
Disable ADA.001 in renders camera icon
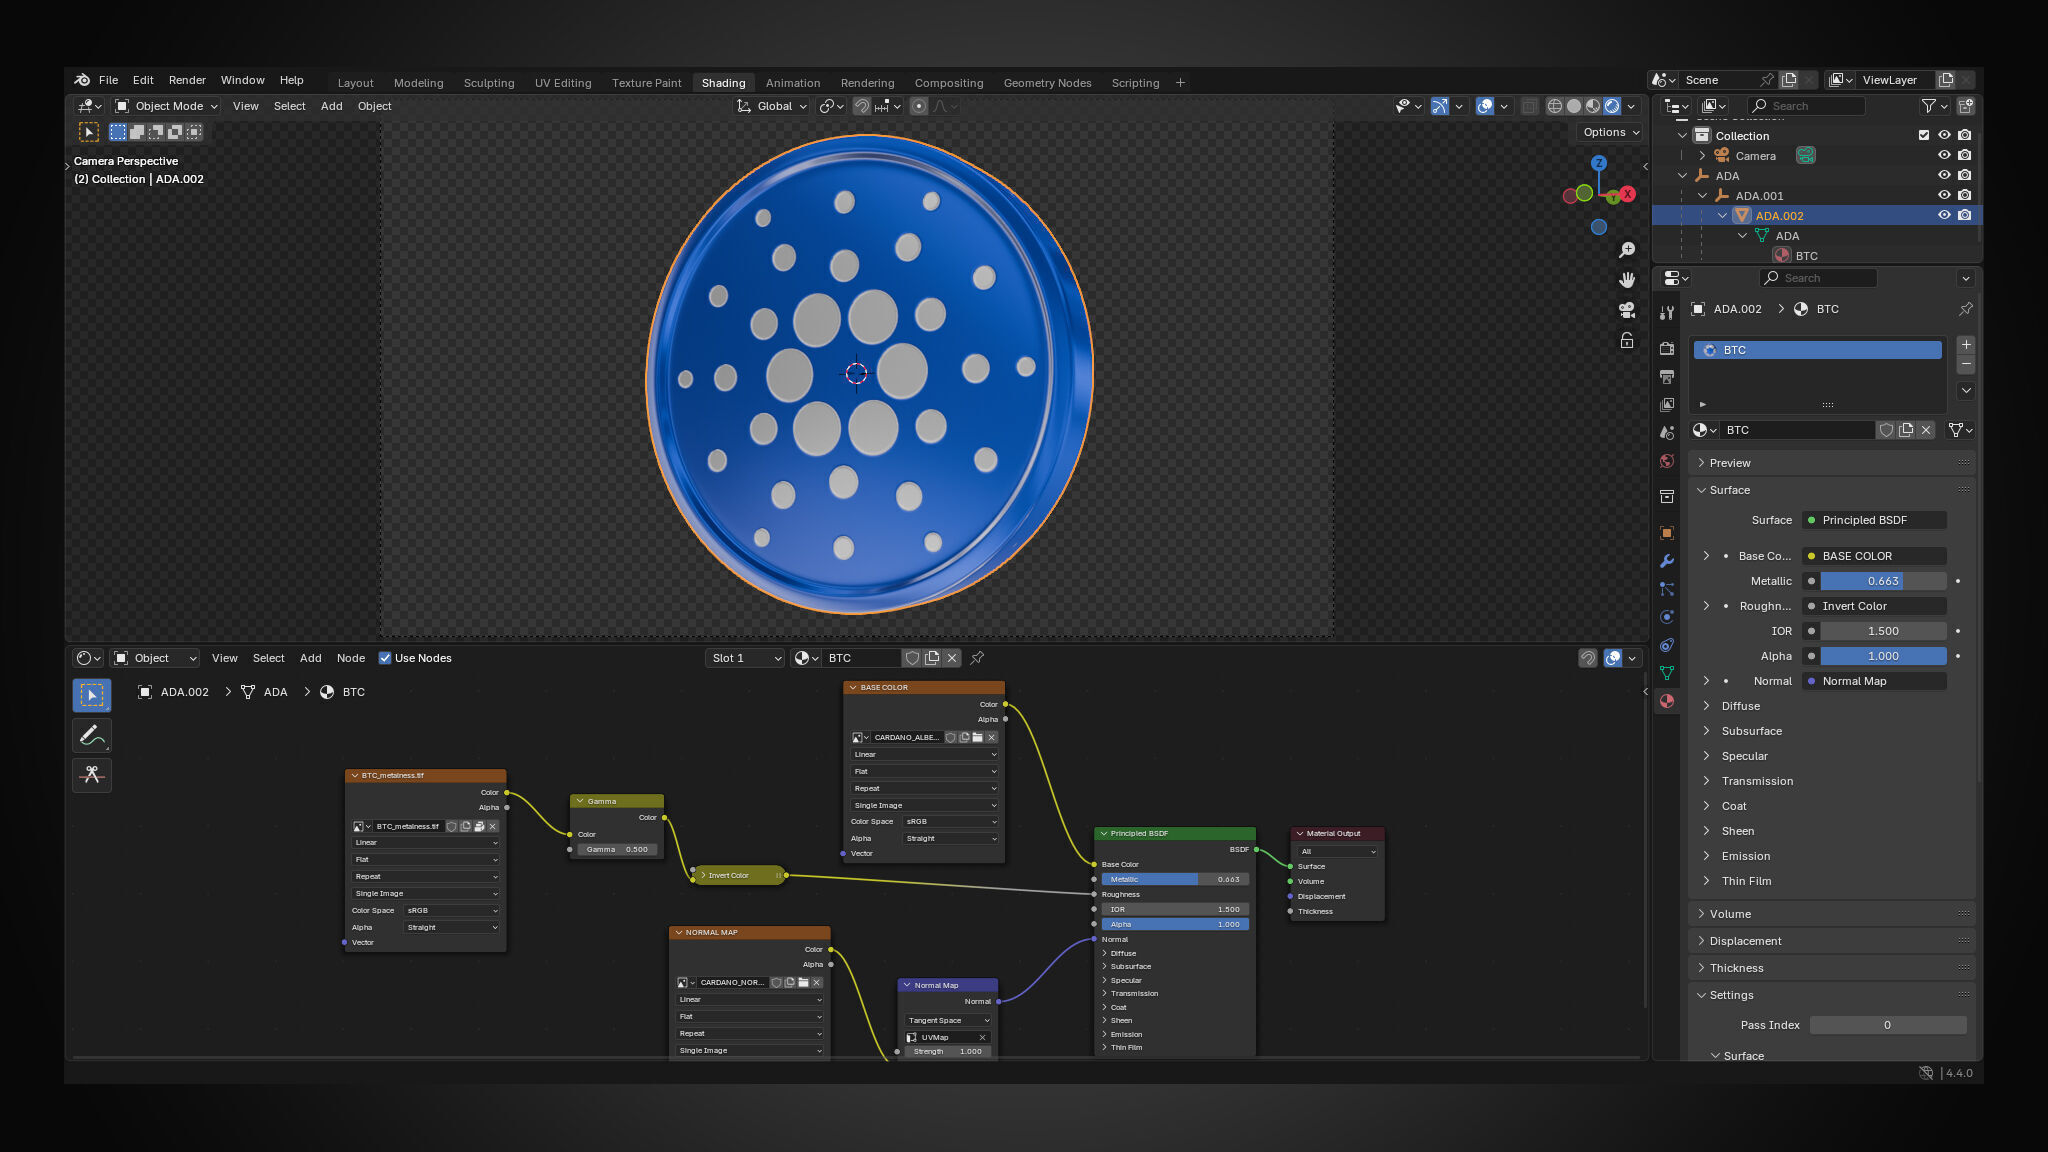(1965, 195)
